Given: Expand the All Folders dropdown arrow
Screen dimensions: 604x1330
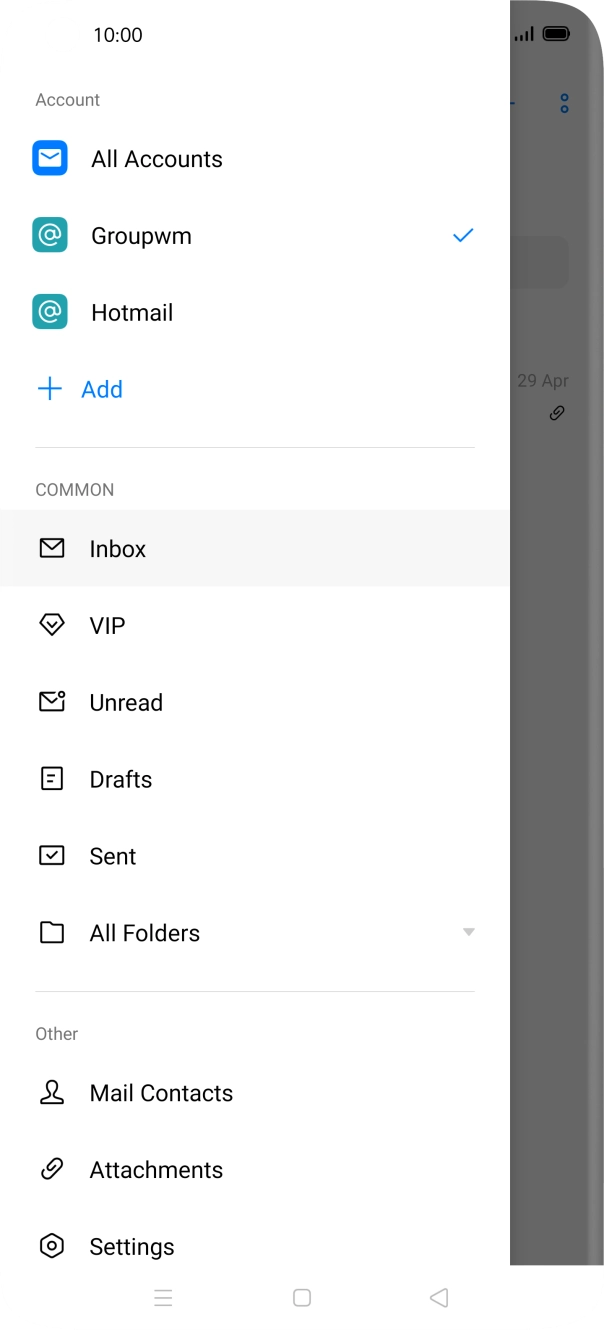Looking at the screenshot, I should (x=468, y=932).
